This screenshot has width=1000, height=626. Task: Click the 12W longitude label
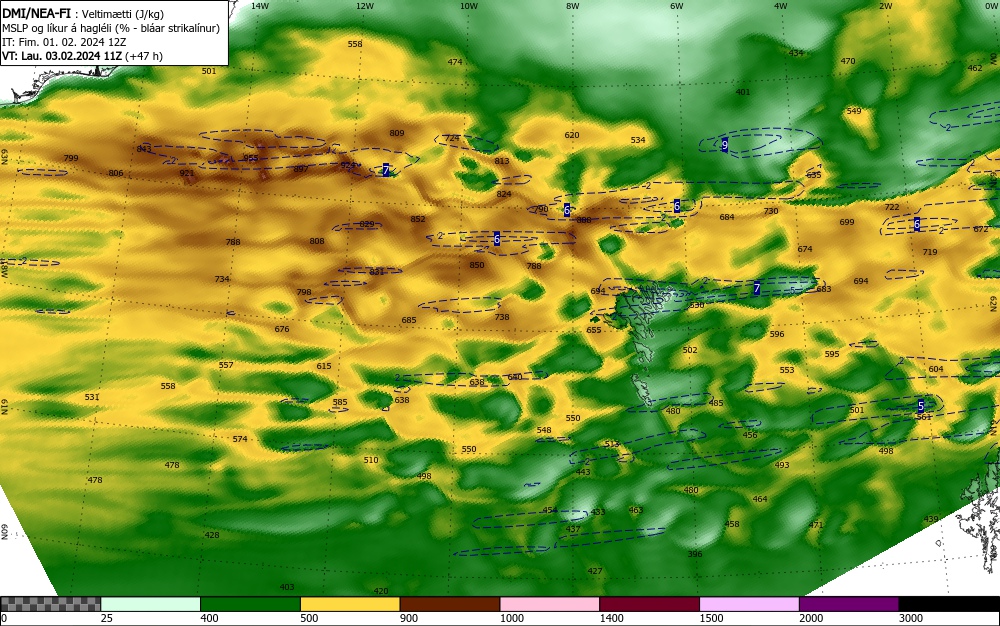tap(364, 6)
